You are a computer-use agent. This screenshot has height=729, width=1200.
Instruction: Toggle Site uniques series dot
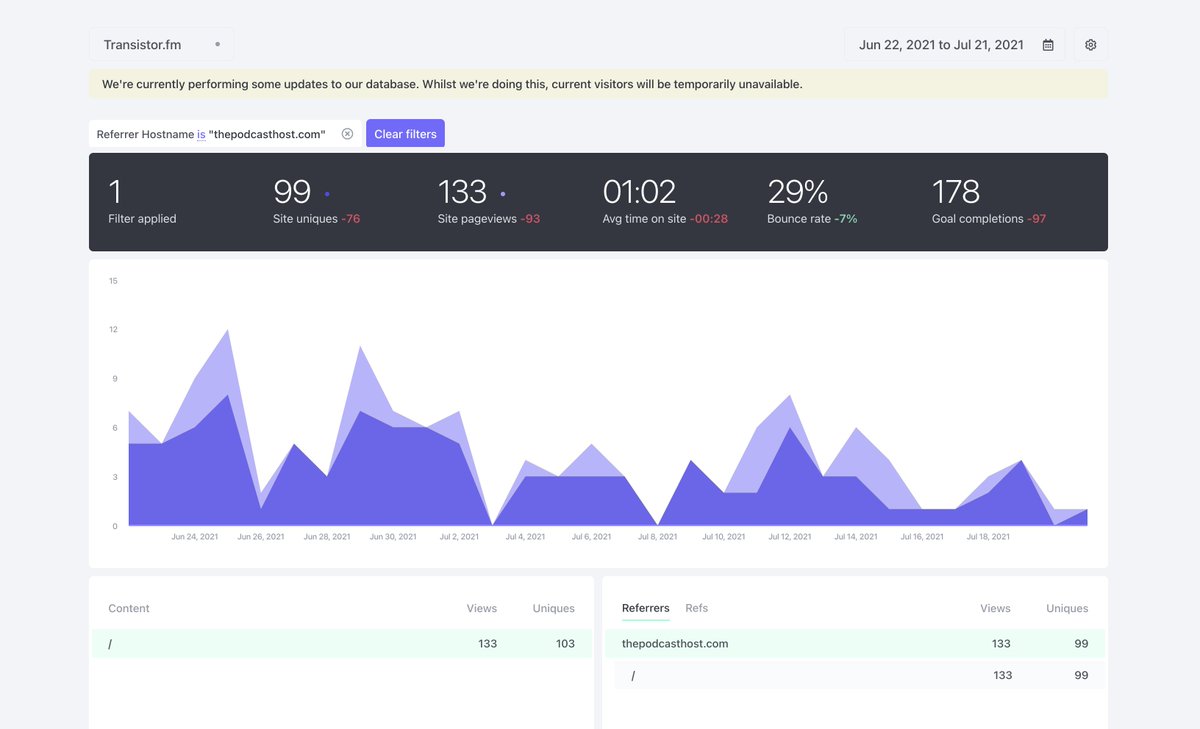coord(327,194)
